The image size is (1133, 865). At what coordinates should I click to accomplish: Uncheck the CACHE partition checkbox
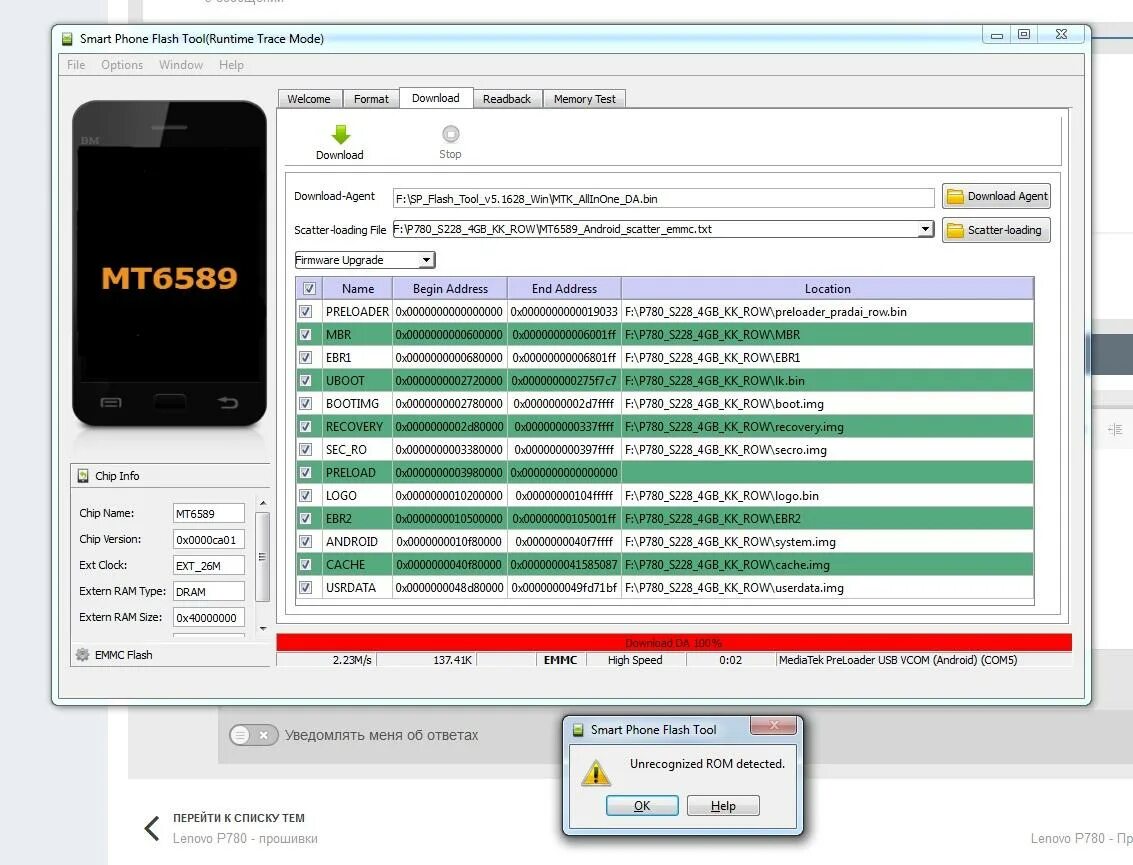306,564
